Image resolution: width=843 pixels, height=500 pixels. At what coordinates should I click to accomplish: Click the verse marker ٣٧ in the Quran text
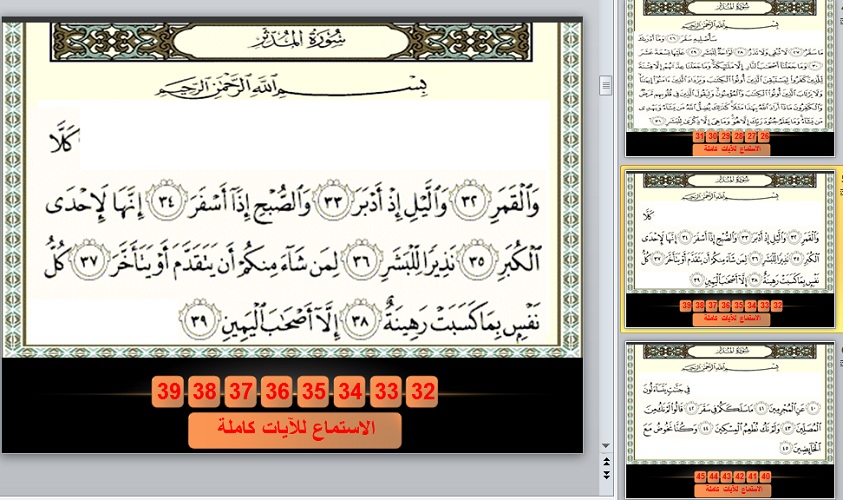(x=89, y=260)
